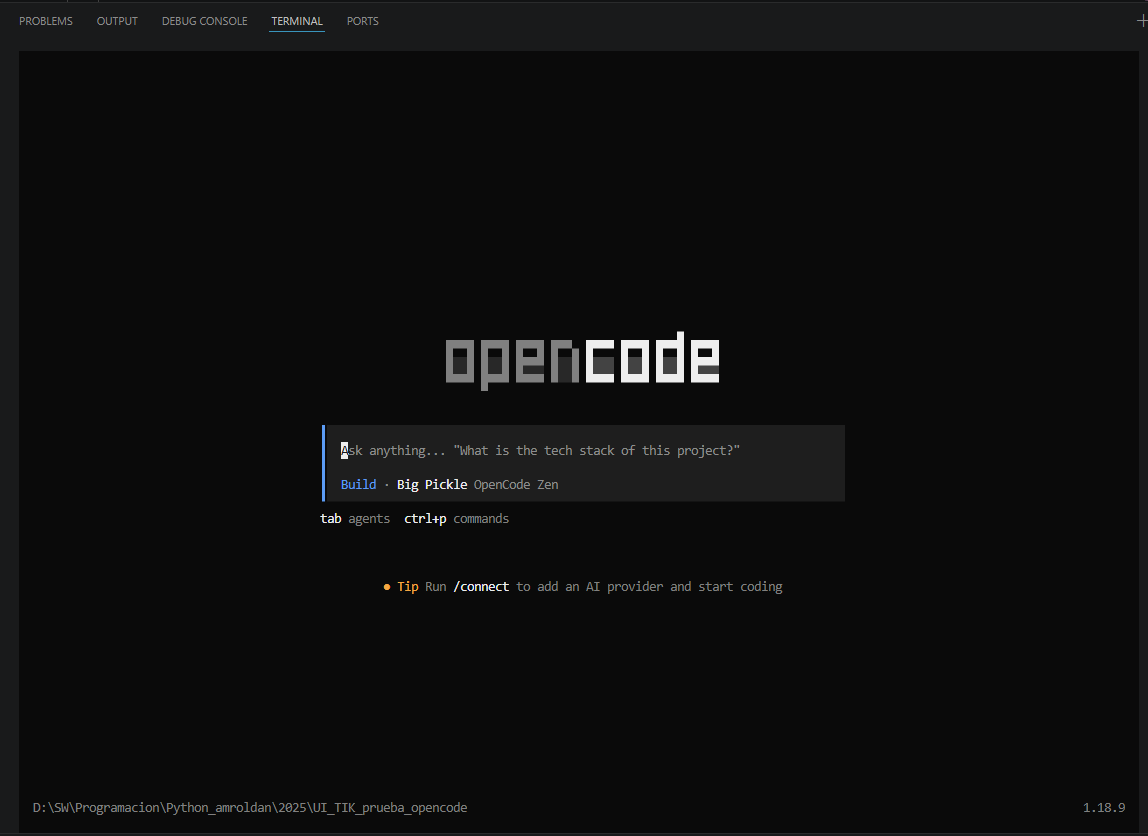Click the /connect command in the tip
This screenshot has width=1148, height=836.
click(481, 586)
